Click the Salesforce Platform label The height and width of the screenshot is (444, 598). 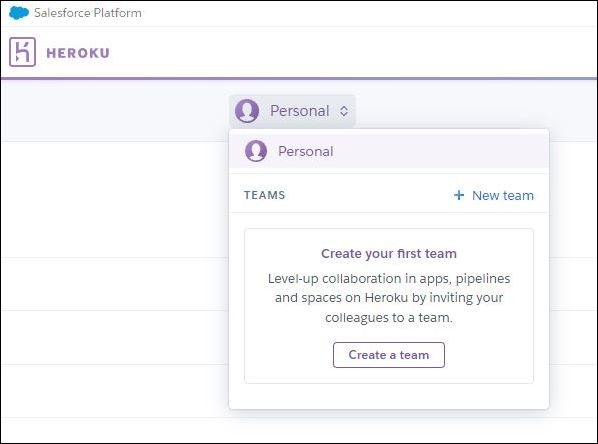[88, 13]
